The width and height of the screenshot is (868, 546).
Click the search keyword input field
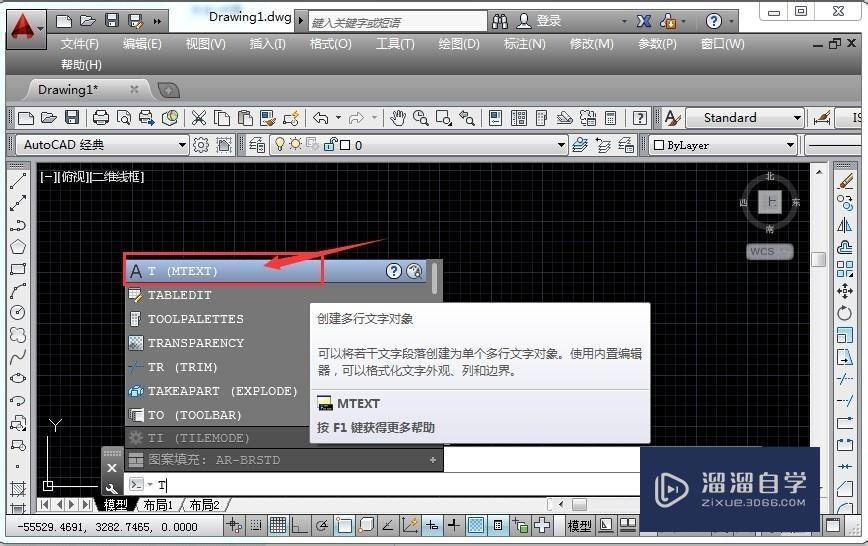[397, 22]
